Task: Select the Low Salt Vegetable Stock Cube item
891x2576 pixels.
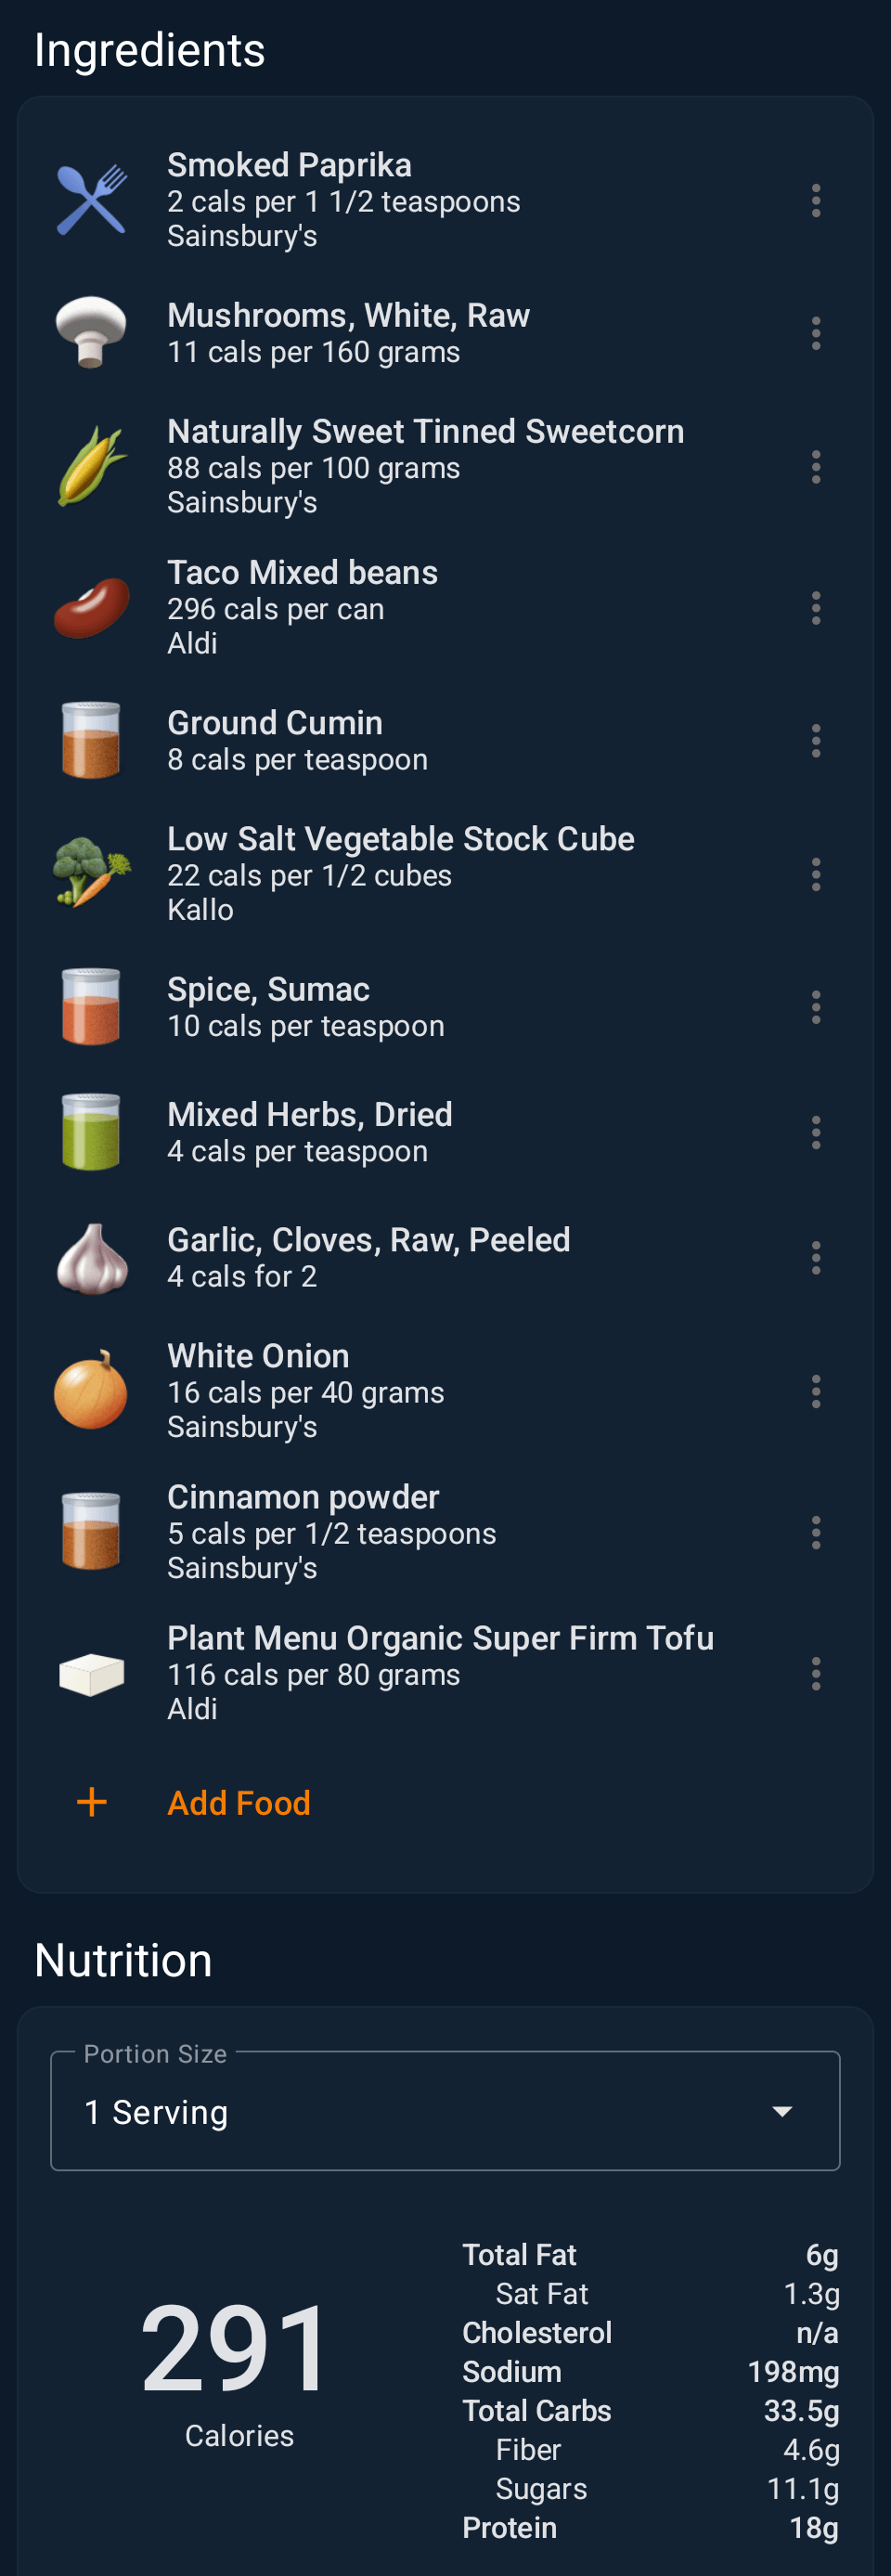Action: click(400, 874)
